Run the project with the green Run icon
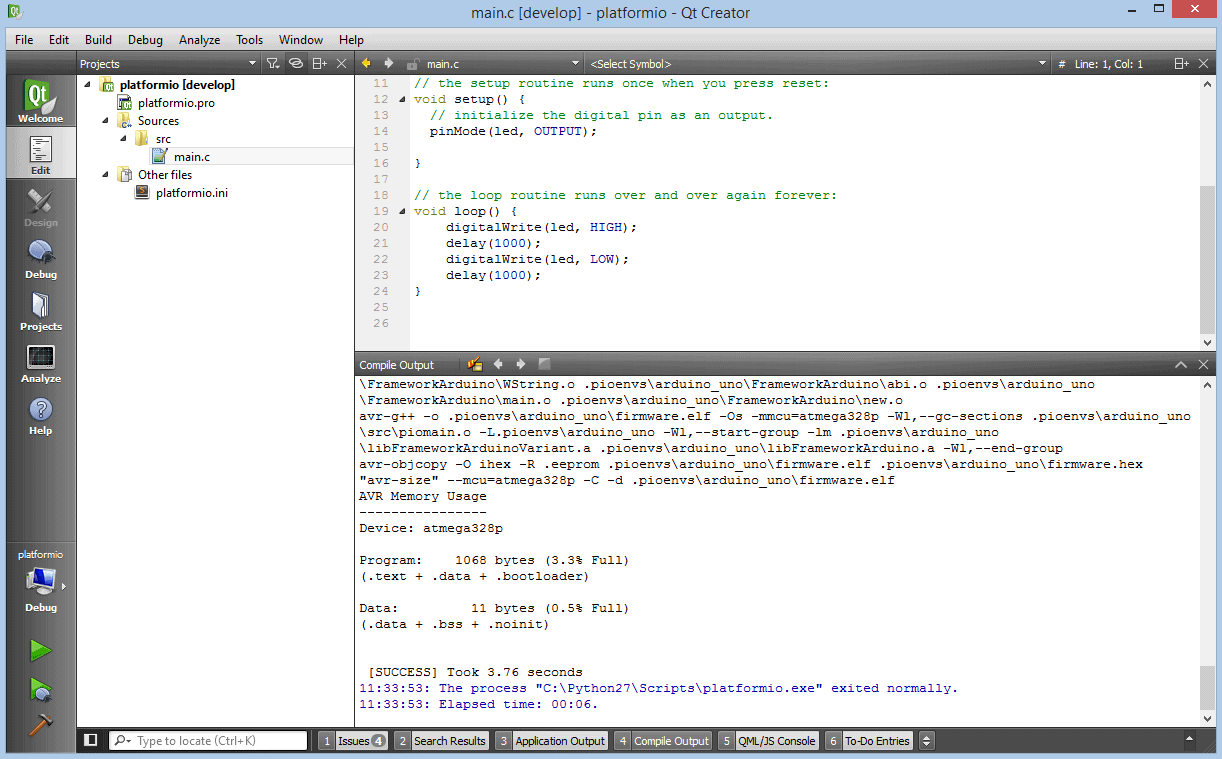1222x759 pixels. click(40, 651)
